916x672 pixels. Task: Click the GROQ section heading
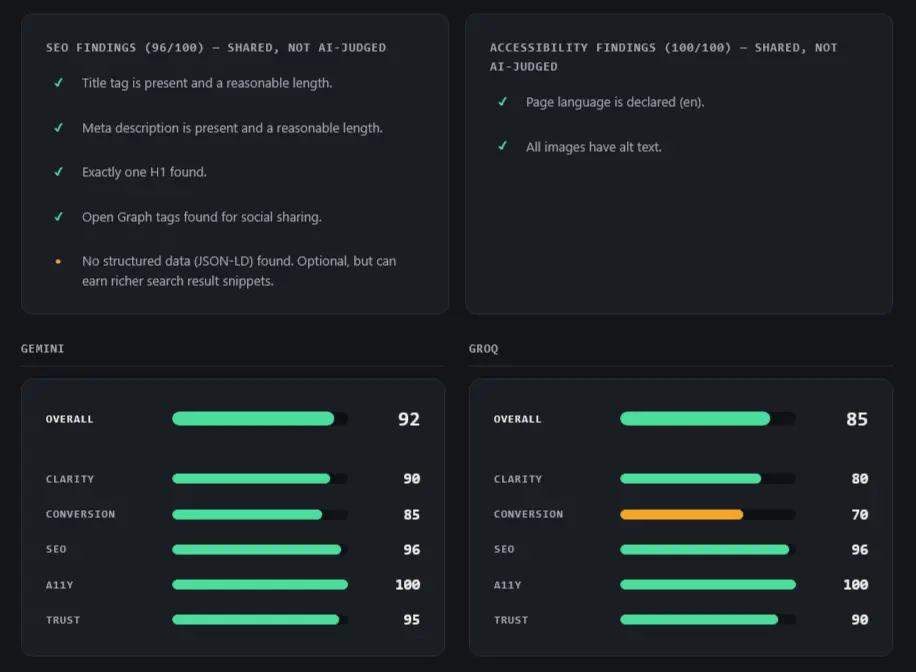[483, 348]
